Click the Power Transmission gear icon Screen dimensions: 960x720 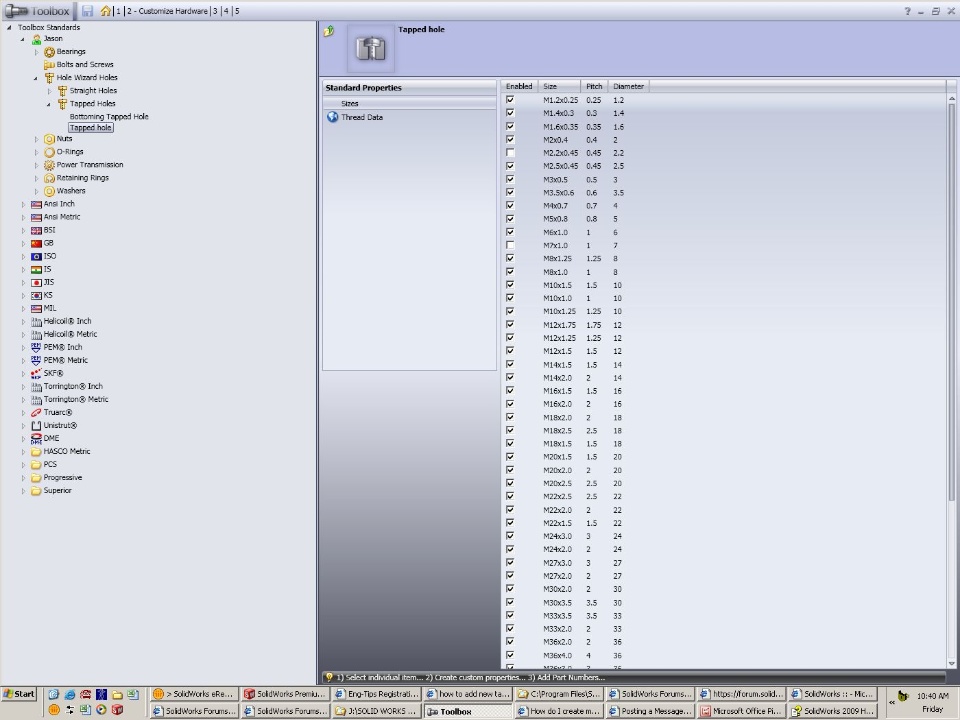(x=50, y=165)
